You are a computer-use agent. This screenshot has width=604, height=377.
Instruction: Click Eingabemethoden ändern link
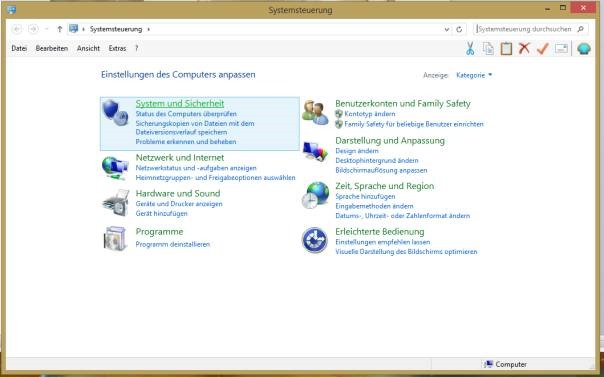coord(374,206)
